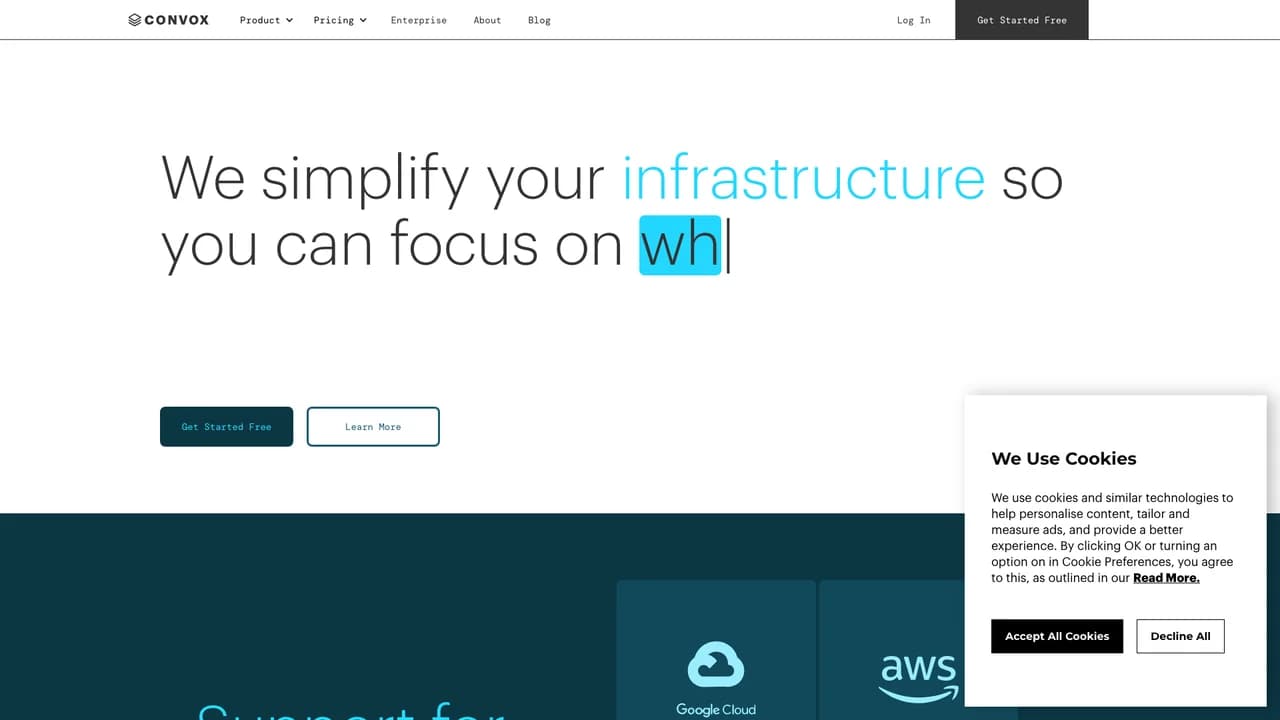Click the 'We Use Cookies' heading
The image size is (1280, 720).
1064,459
